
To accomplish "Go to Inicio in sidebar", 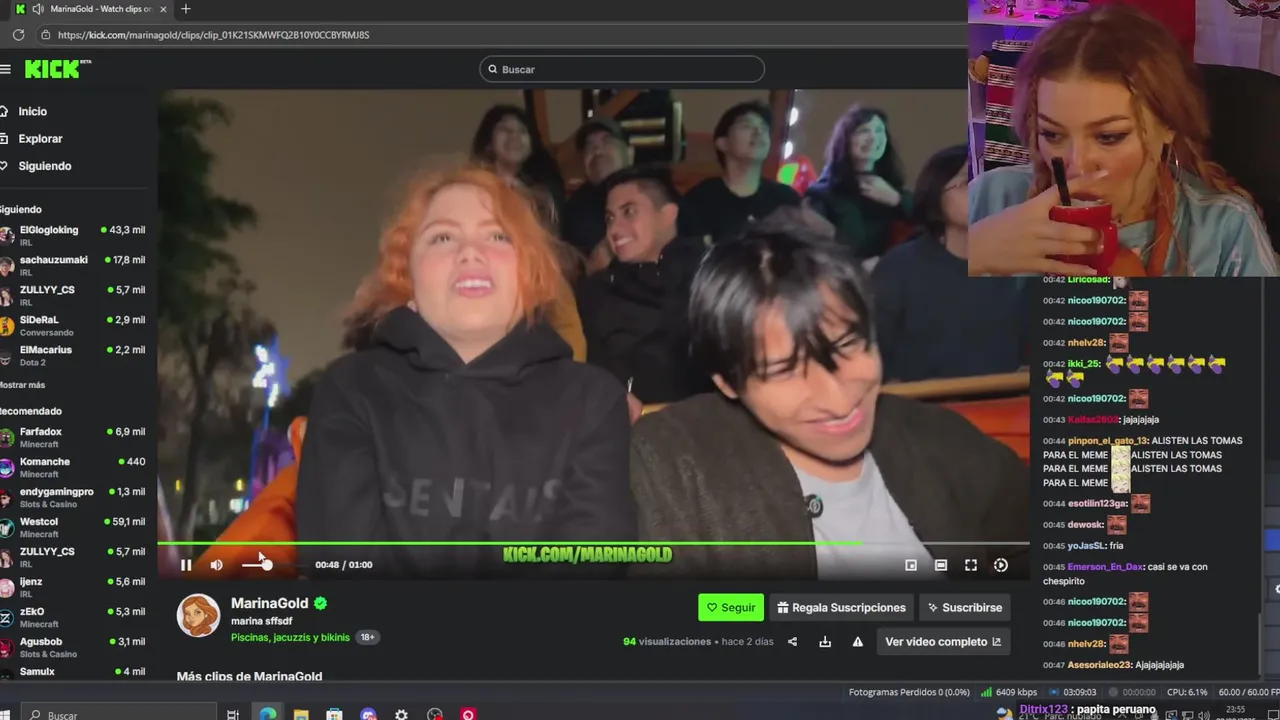I will coord(32,111).
